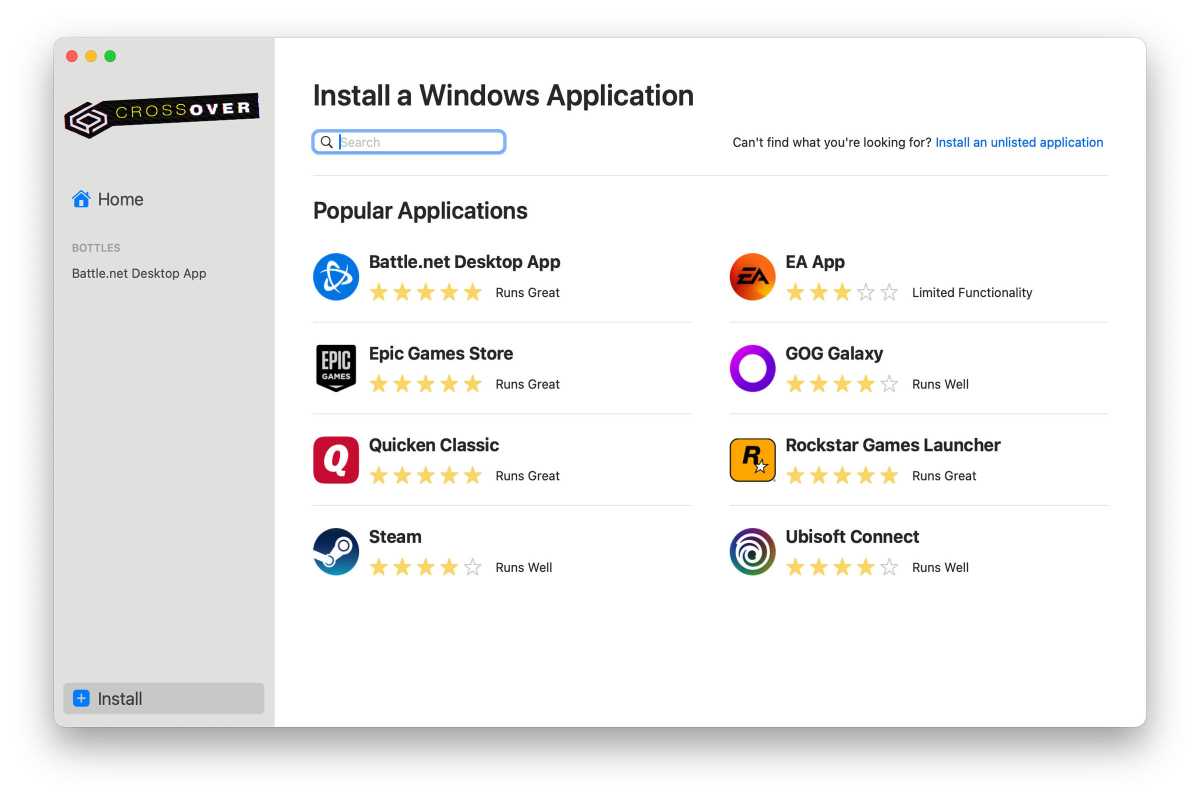Viewport: 1200px width, 800px height.
Task: Click the Steam logo icon
Action: (336, 552)
